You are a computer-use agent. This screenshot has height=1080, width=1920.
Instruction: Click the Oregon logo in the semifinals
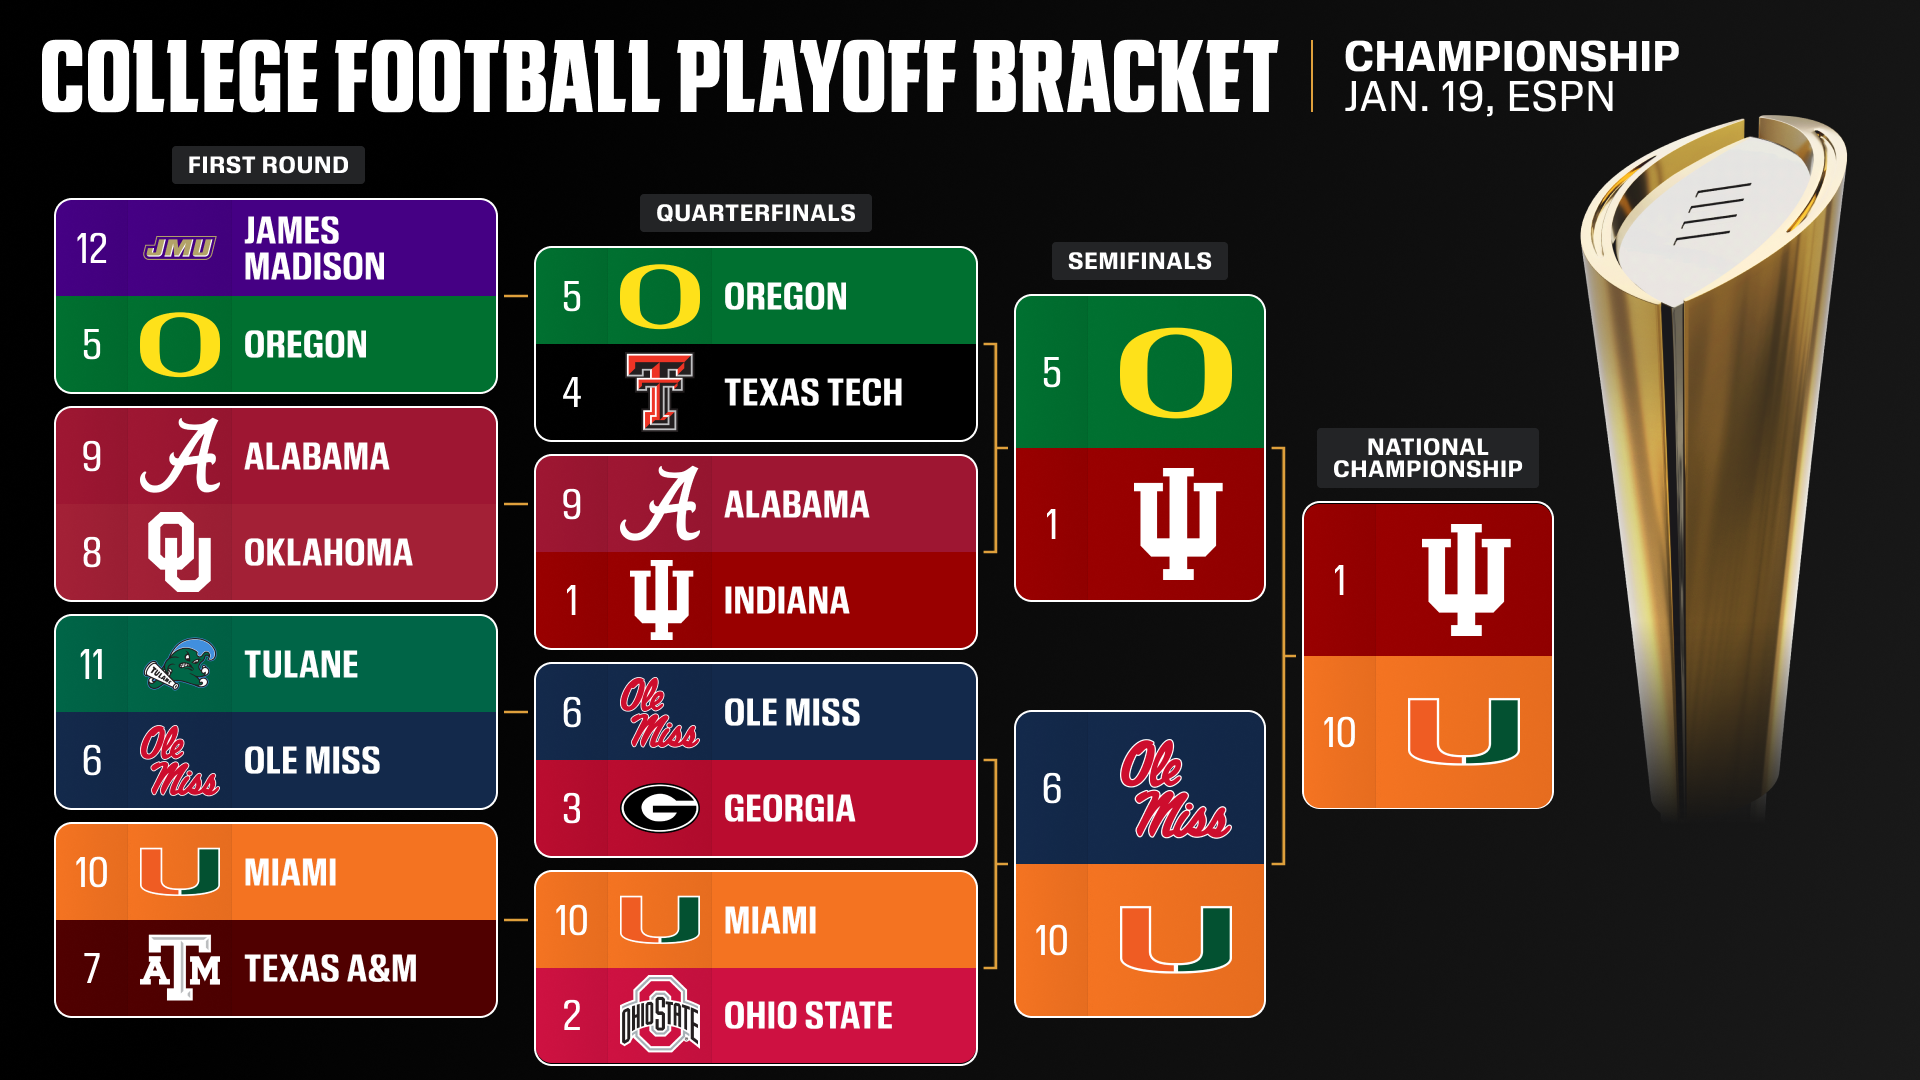tap(1175, 372)
